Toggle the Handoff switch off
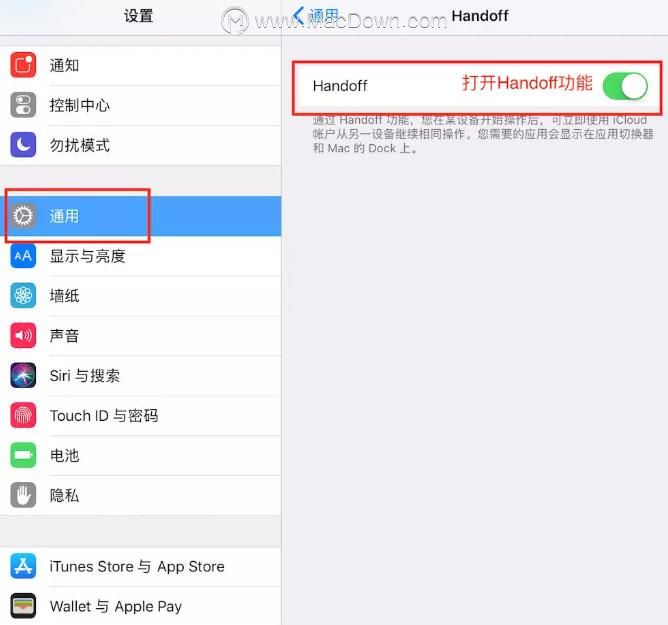Viewport: 668px width, 625px height. (x=625, y=86)
